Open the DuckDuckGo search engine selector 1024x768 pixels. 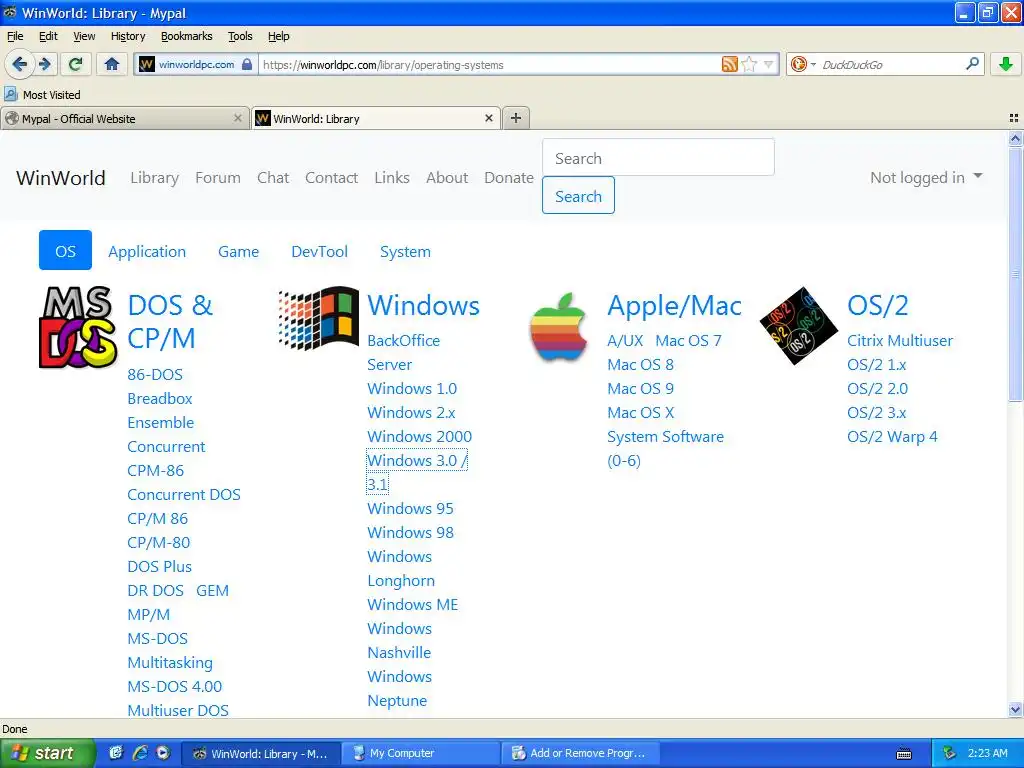coord(803,64)
